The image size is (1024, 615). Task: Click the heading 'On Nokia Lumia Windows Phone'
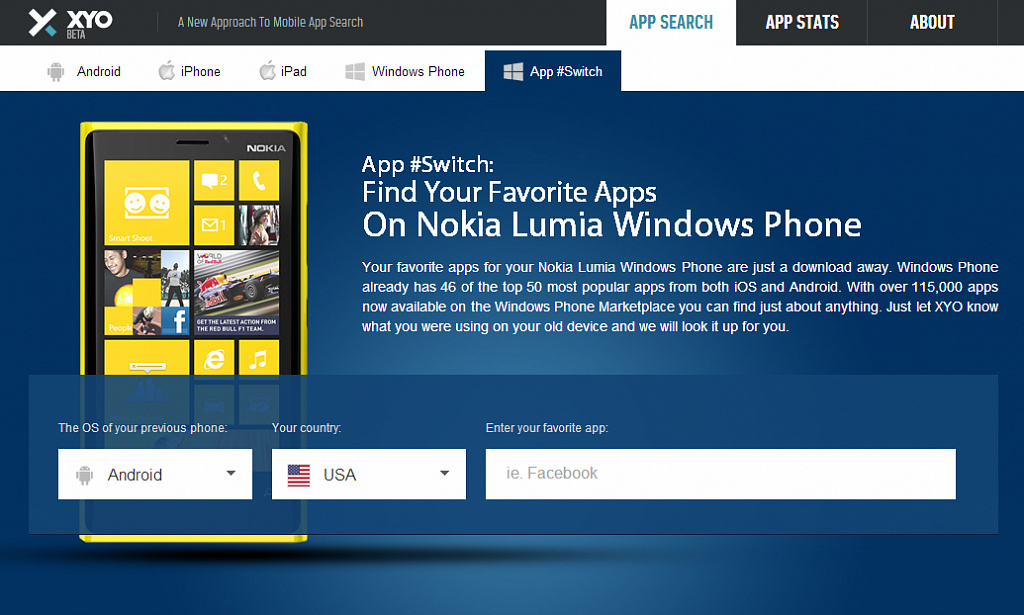tap(612, 225)
